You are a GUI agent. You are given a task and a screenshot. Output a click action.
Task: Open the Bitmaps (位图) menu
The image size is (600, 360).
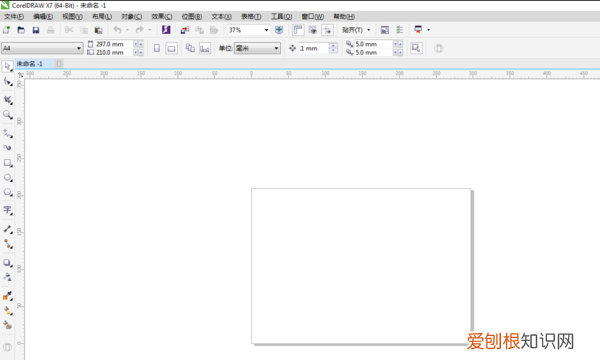click(191, 16)
